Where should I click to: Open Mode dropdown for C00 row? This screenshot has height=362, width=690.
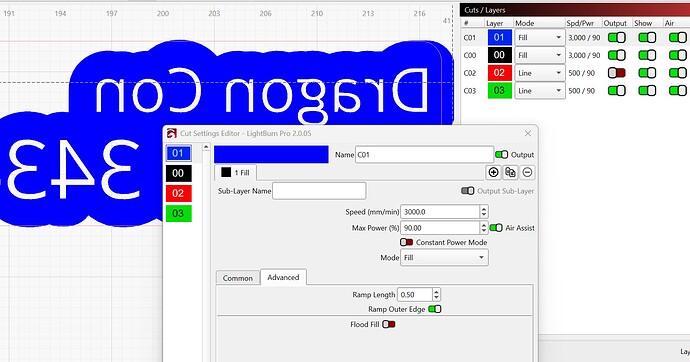[x=540, y=55]
